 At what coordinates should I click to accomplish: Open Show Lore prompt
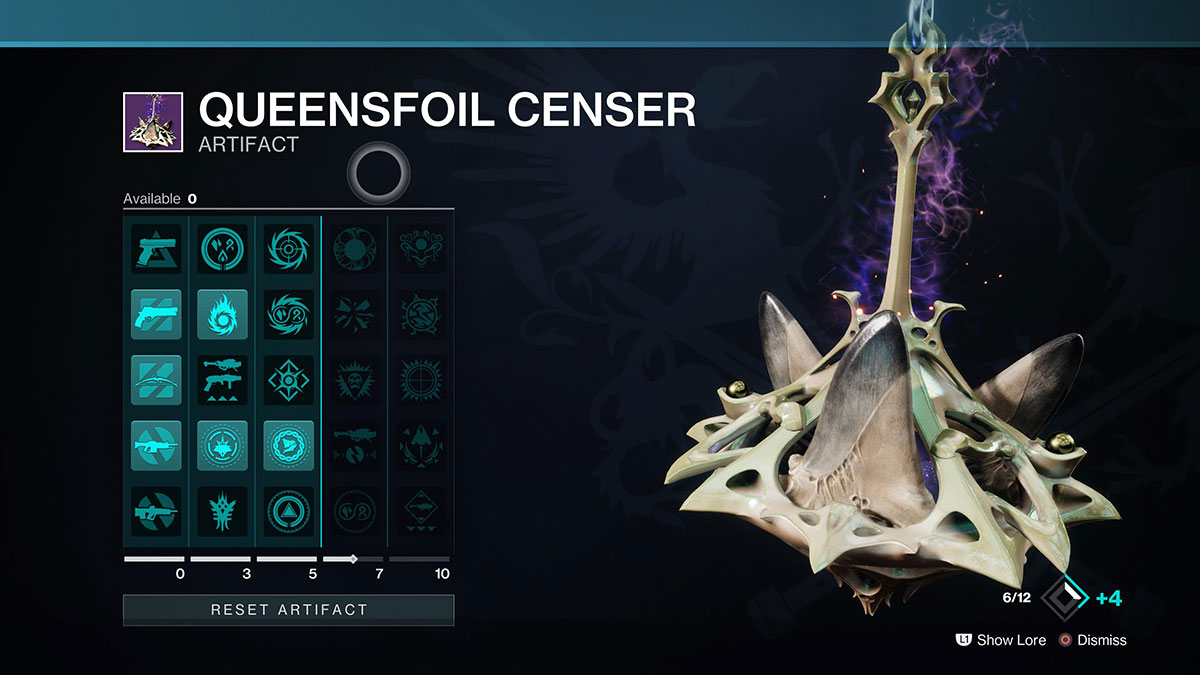(x=1002, y=640)
